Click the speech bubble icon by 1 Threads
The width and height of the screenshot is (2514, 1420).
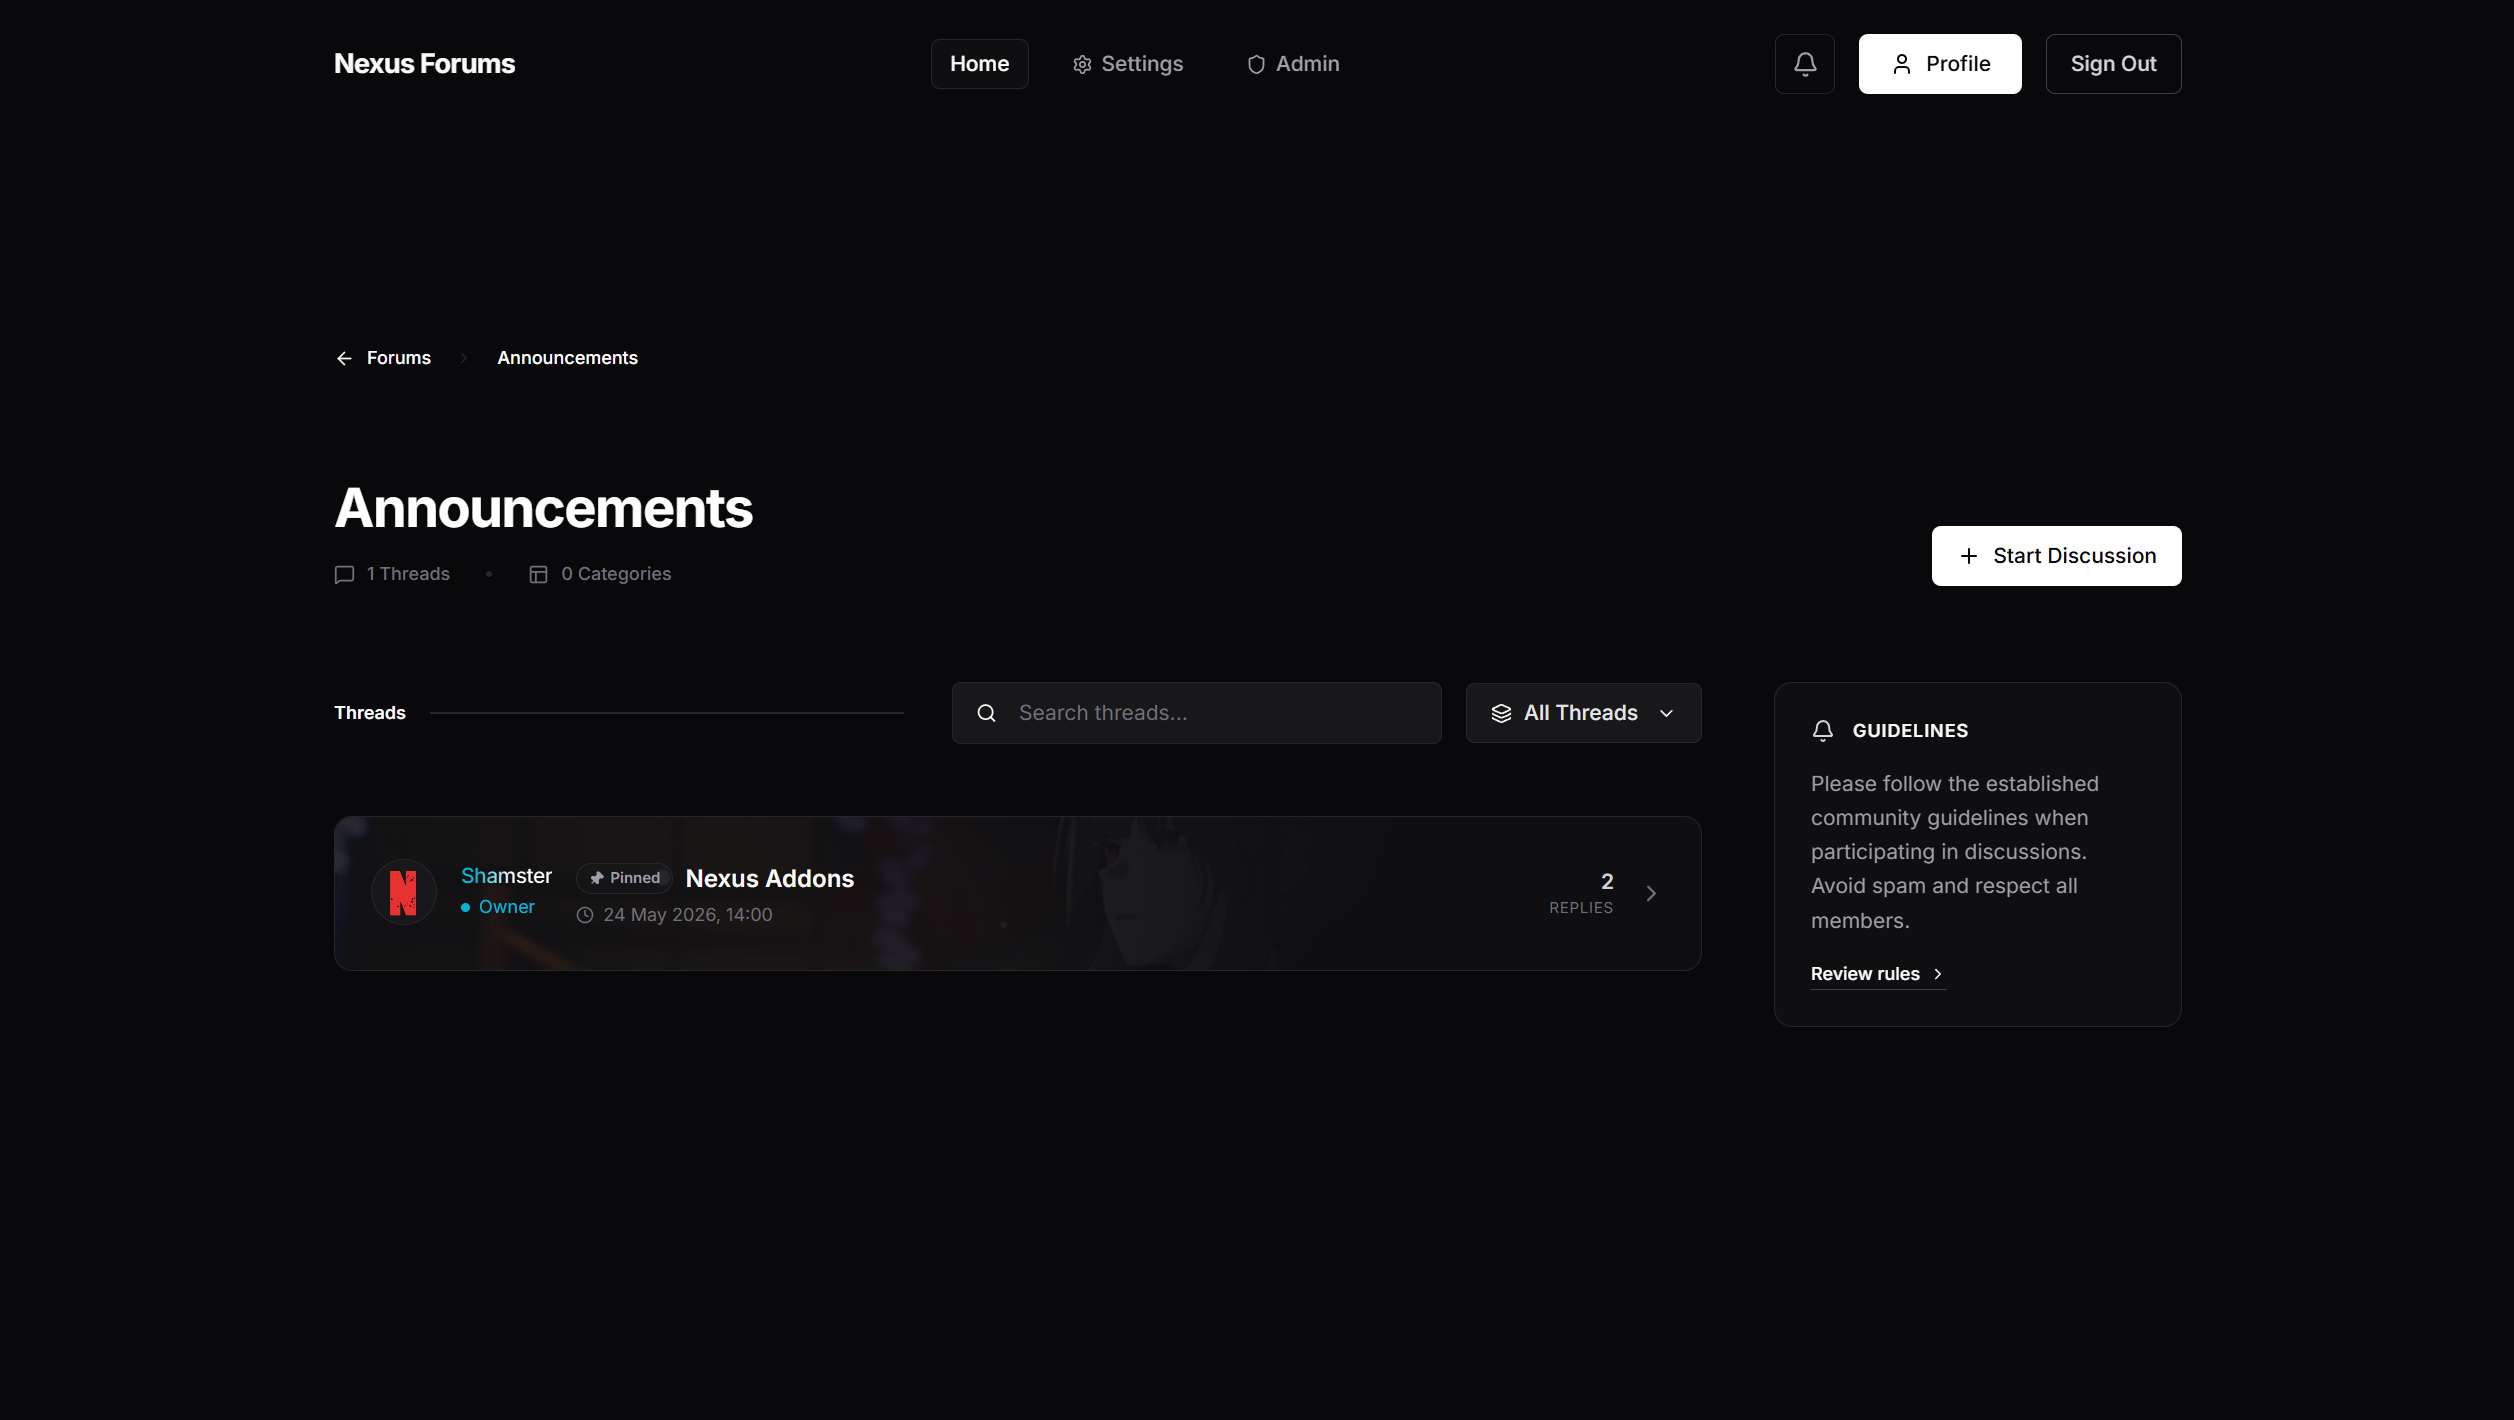point(344,574)
